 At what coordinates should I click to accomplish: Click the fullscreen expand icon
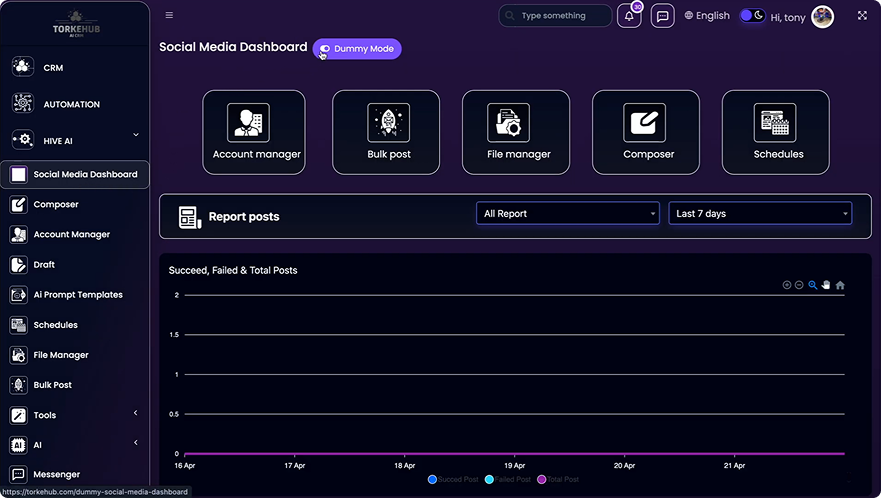click(862, 16)
